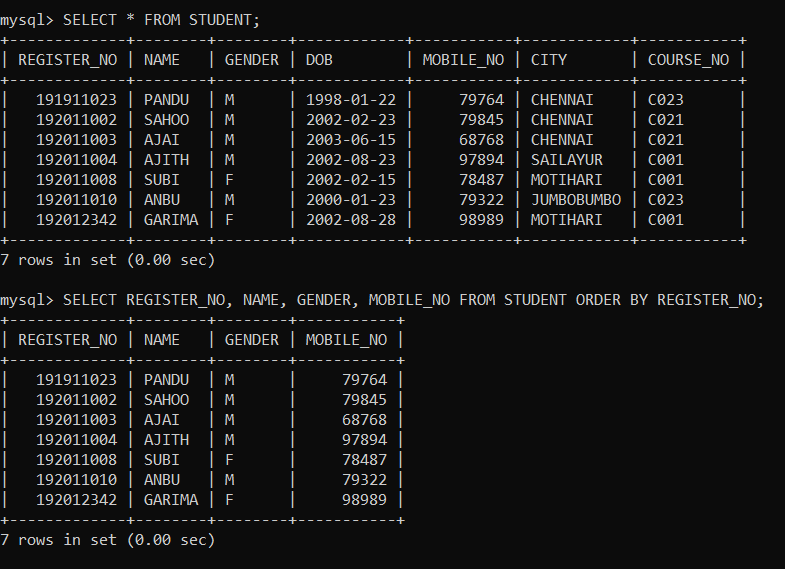This screenshot has height=569, width=785.
Task: Click the MOBILE_NO header in the four-column table
Action: coord(346,340)
